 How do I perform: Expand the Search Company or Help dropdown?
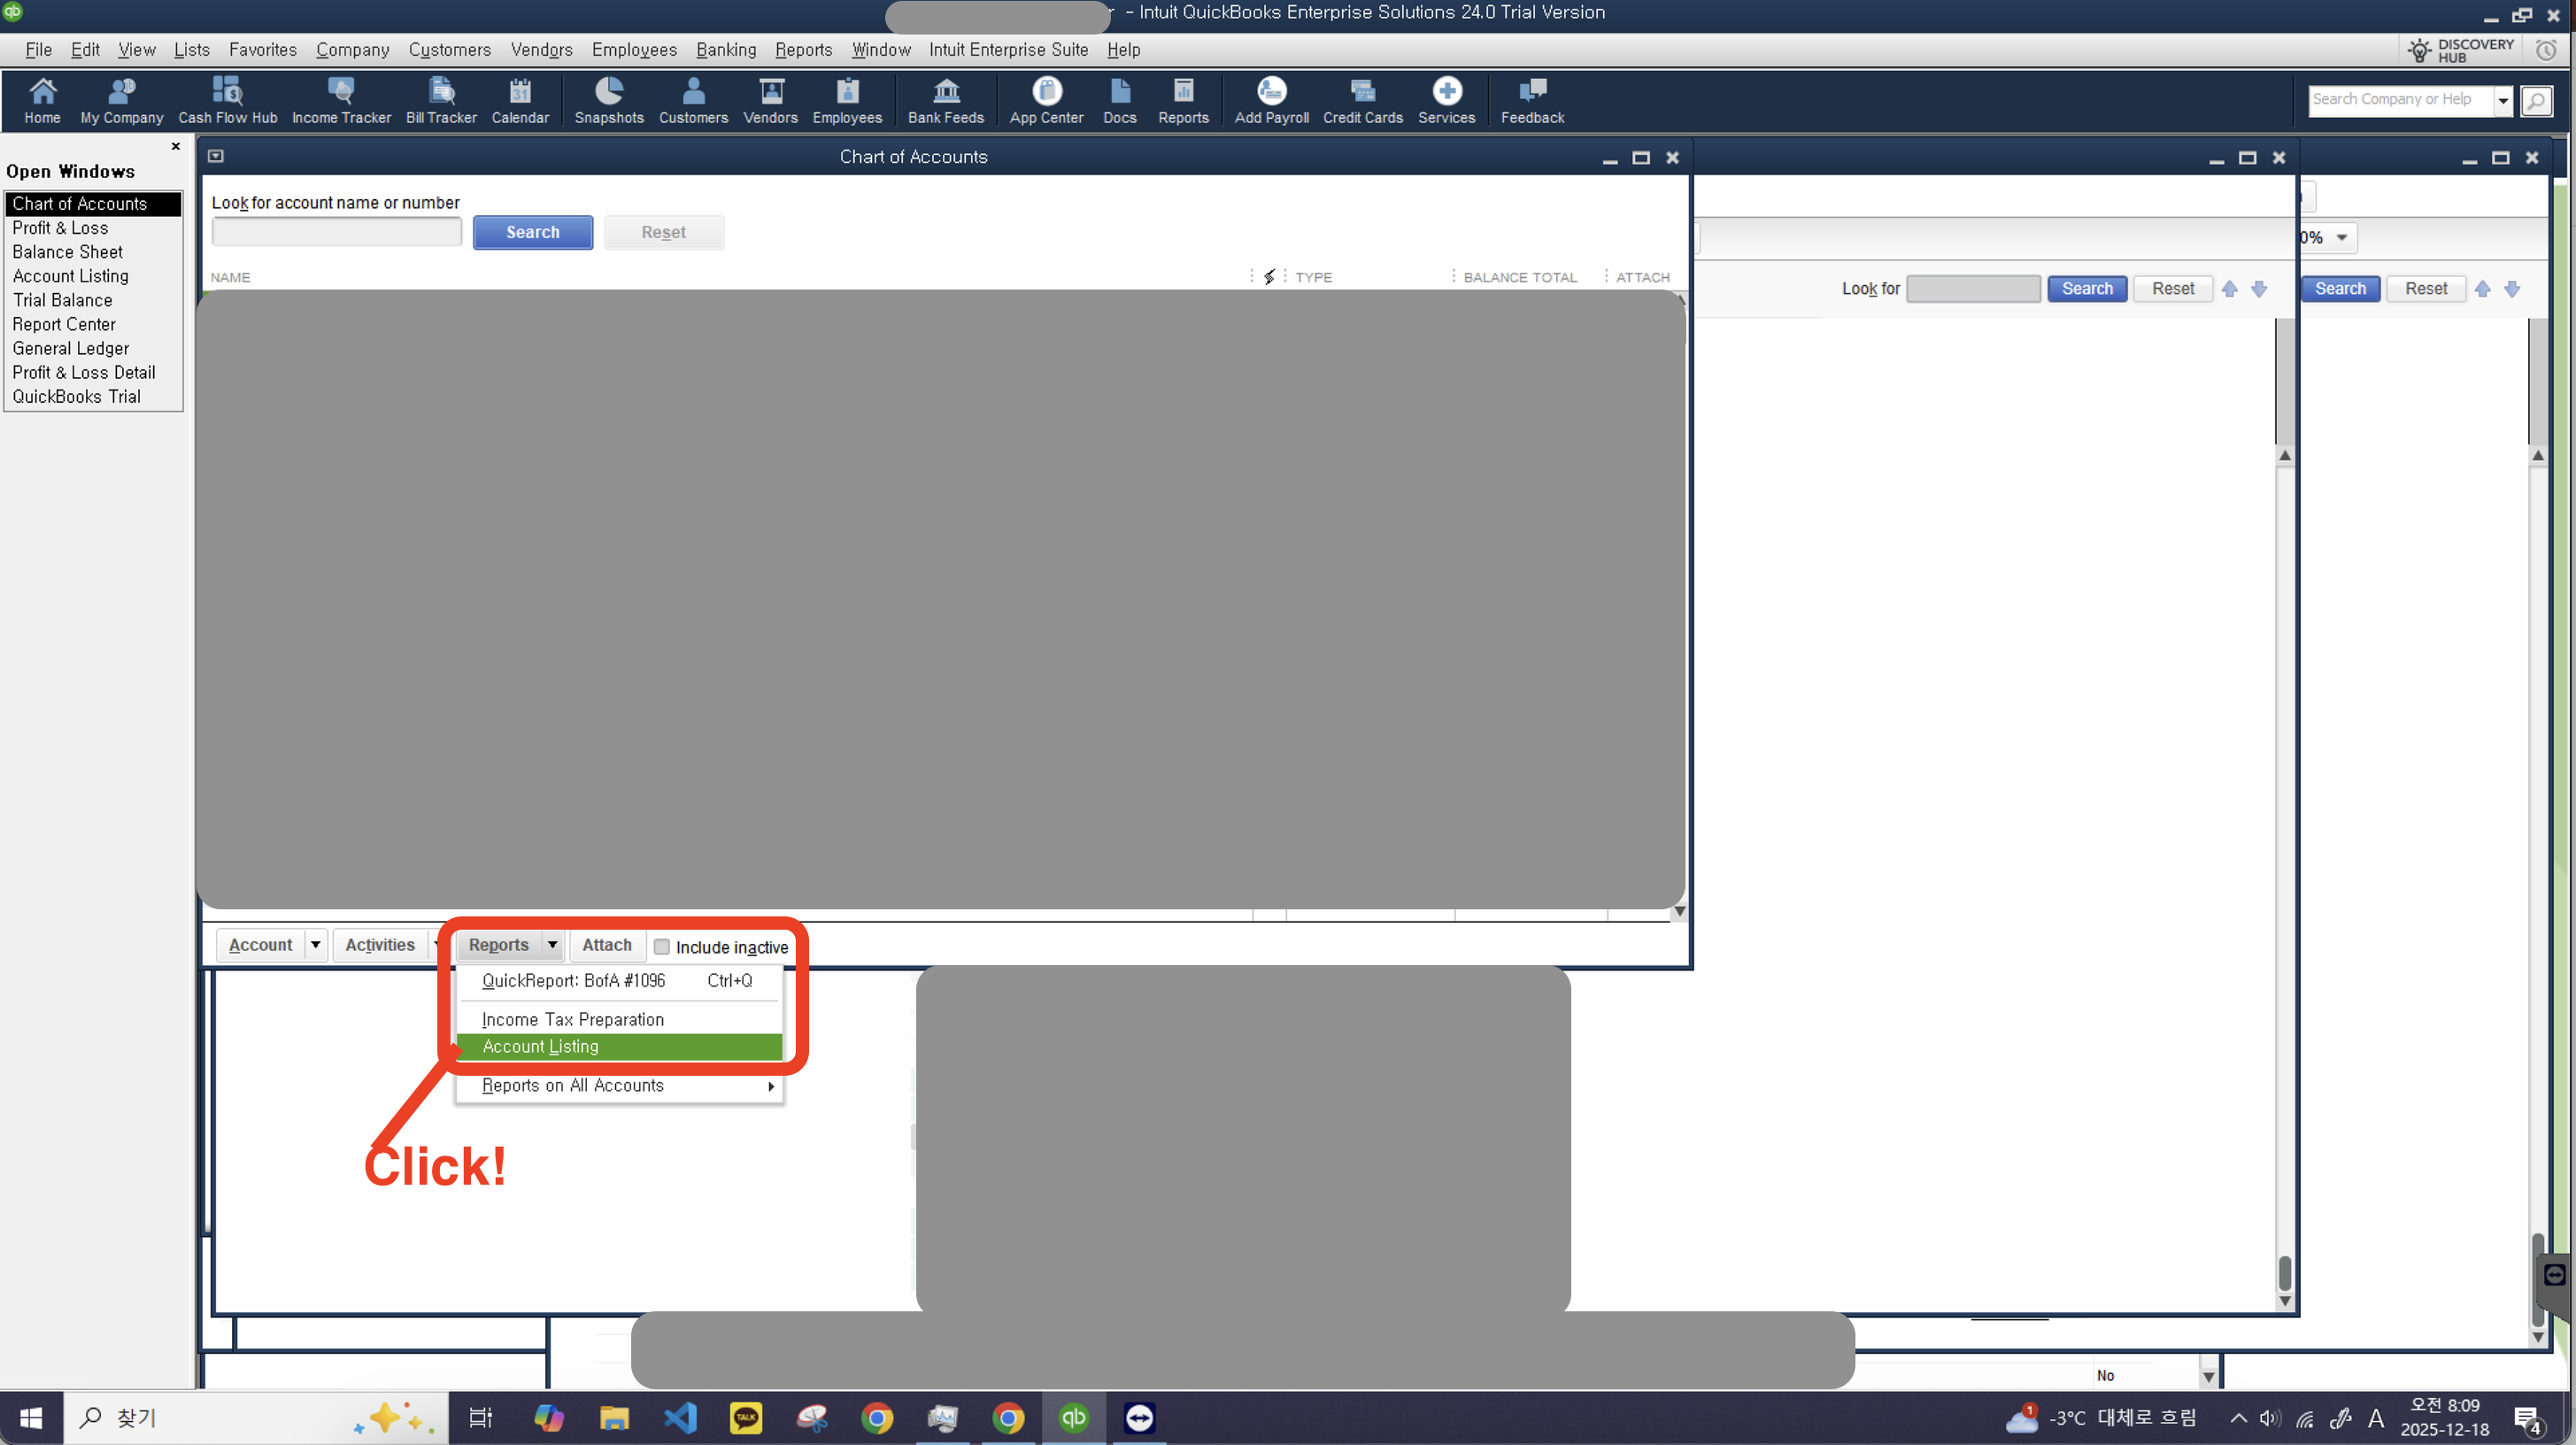pyautogui.click(x=2503, y=100)
